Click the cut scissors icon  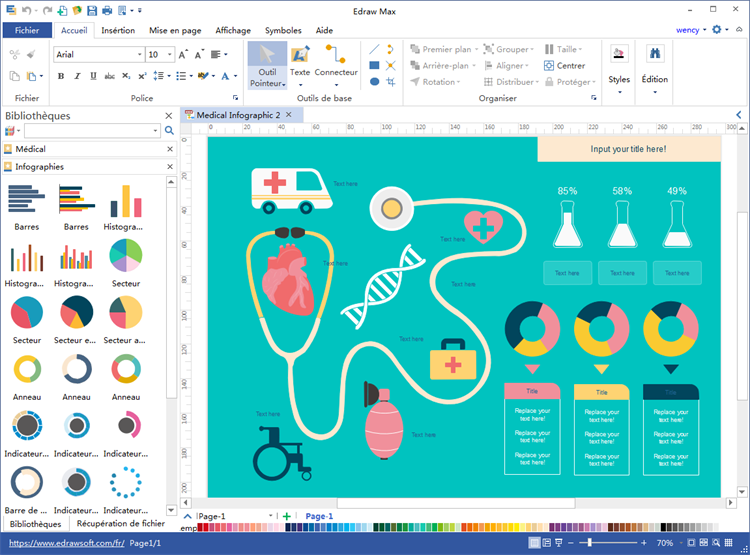click(x=15, y=55)
